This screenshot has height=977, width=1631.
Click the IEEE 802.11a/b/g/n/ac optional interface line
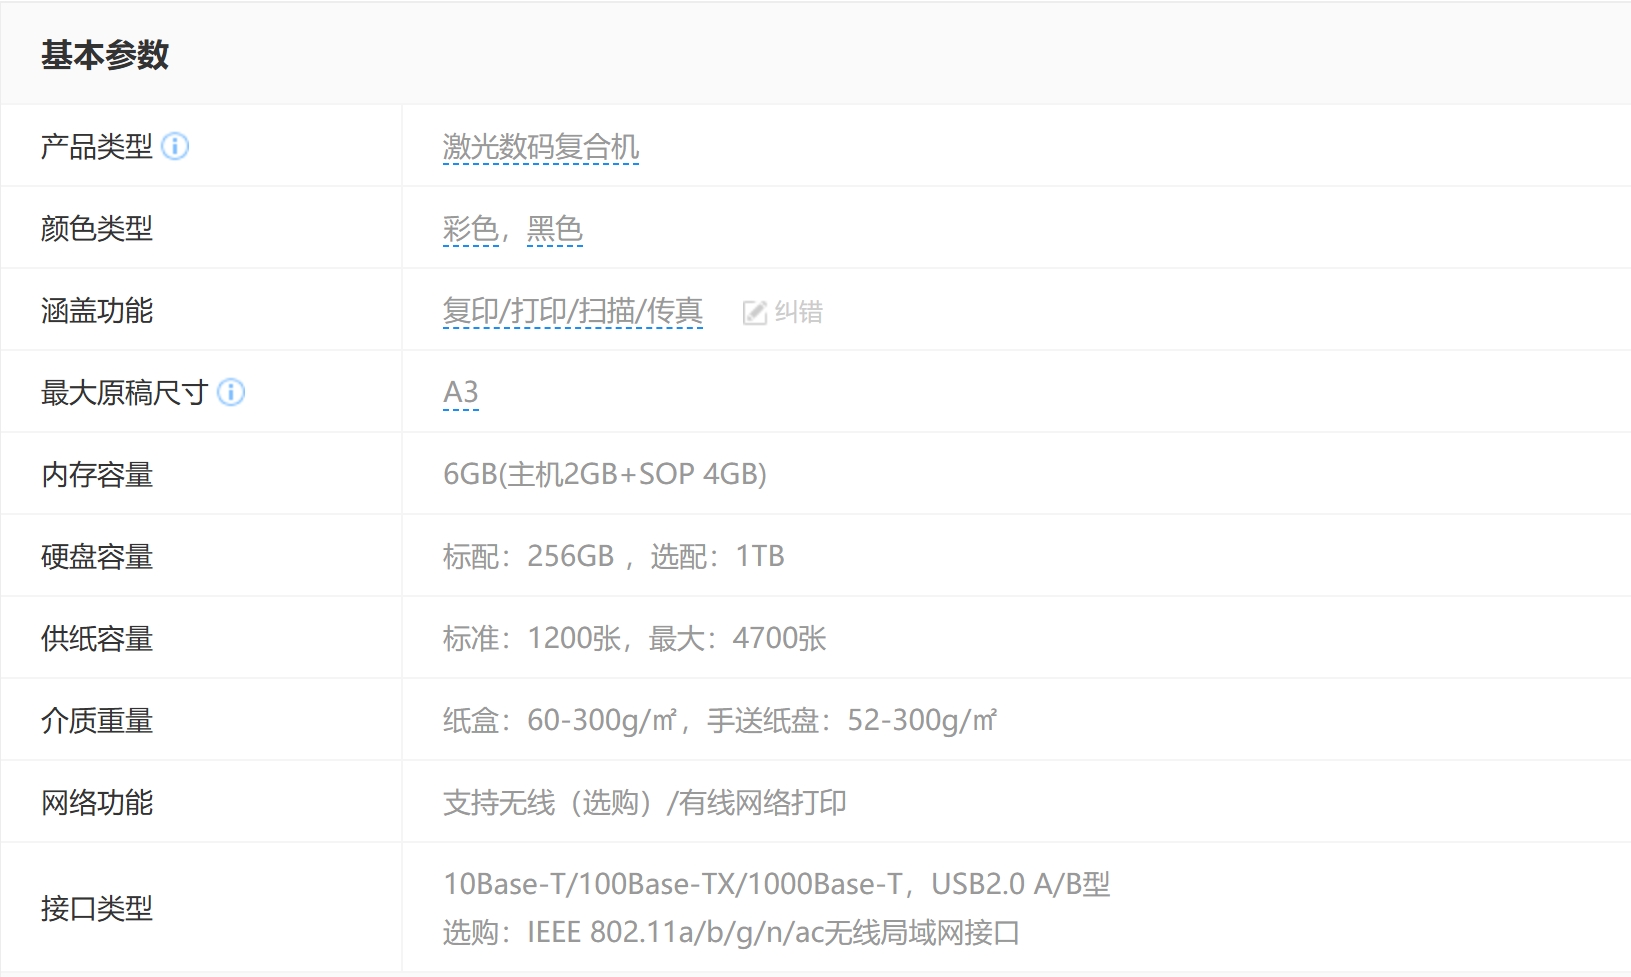pos(730,932)
